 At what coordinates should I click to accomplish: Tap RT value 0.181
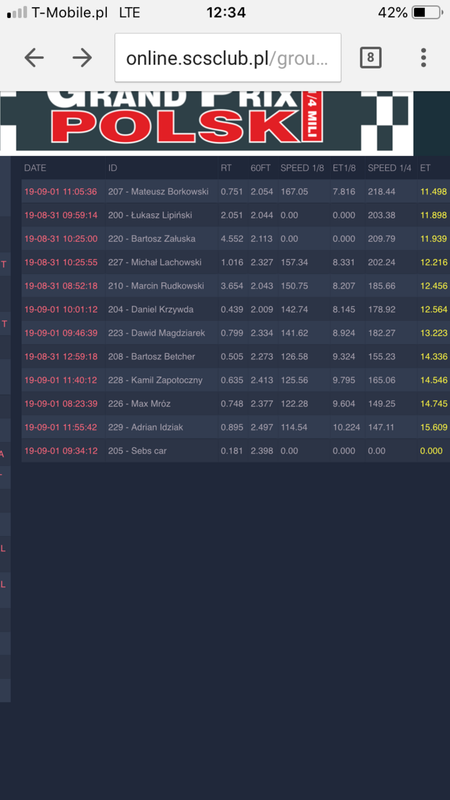232,451
